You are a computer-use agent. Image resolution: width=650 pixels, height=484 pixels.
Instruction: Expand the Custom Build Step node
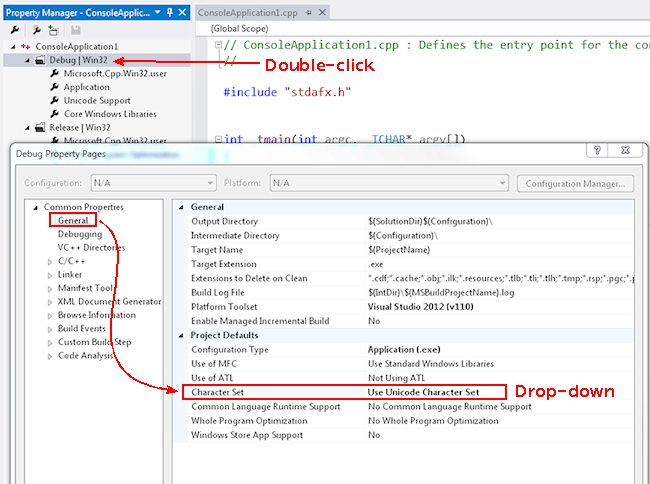(x=50, y=343)
